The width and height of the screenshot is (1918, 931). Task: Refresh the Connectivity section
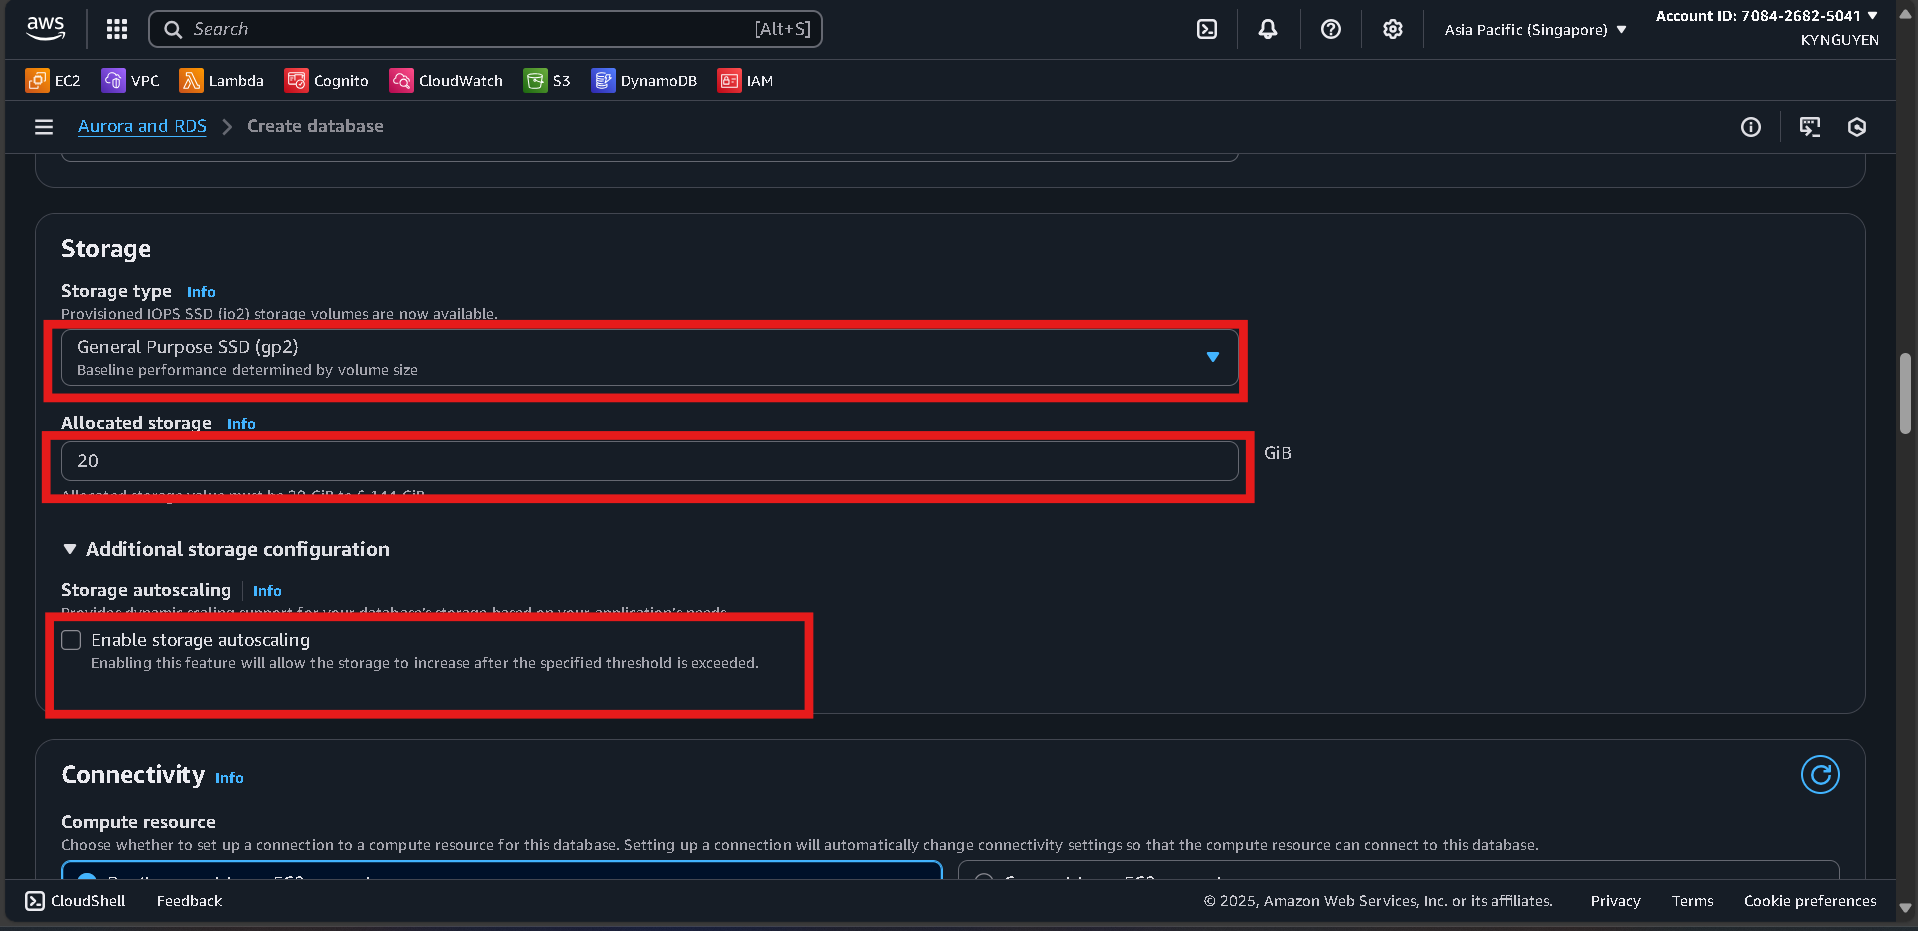(x=1819, y=774)
